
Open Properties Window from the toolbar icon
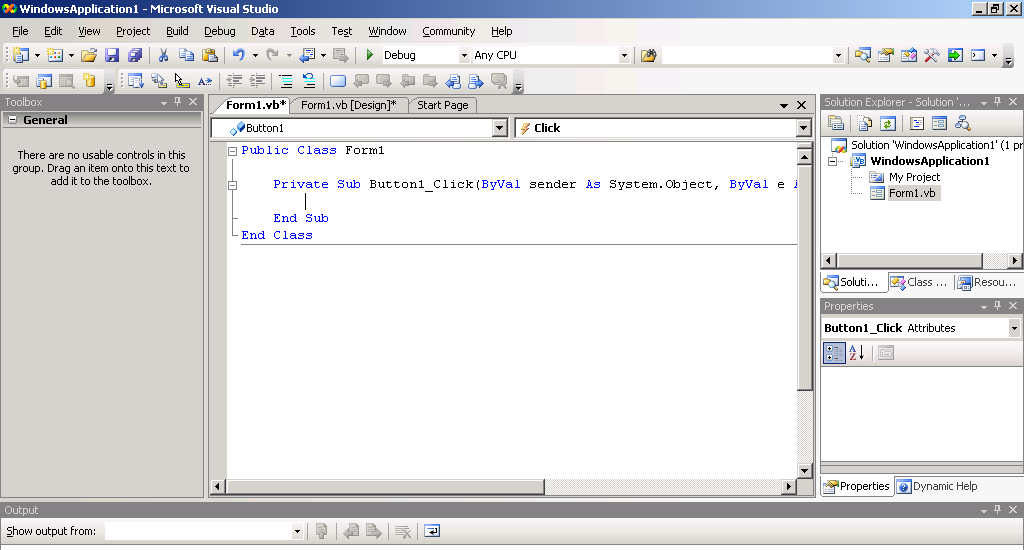pos(886,56)
